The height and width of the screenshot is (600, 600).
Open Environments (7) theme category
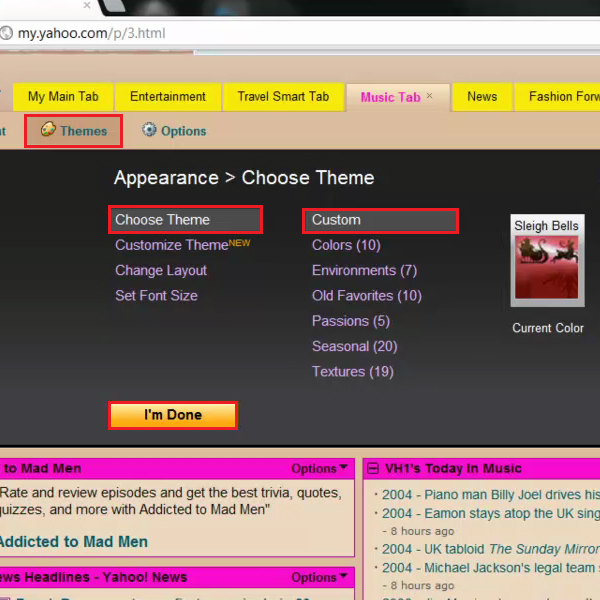[x=364, y=271]
